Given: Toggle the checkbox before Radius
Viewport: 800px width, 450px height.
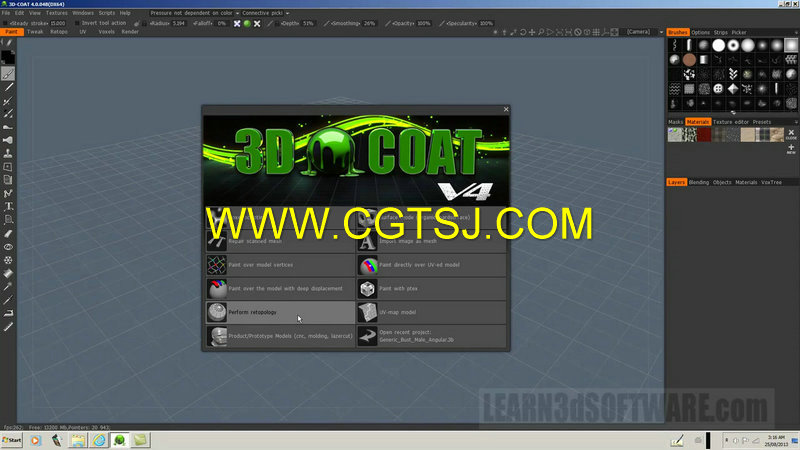Looking at the screenshot, I should pos(145,23).
